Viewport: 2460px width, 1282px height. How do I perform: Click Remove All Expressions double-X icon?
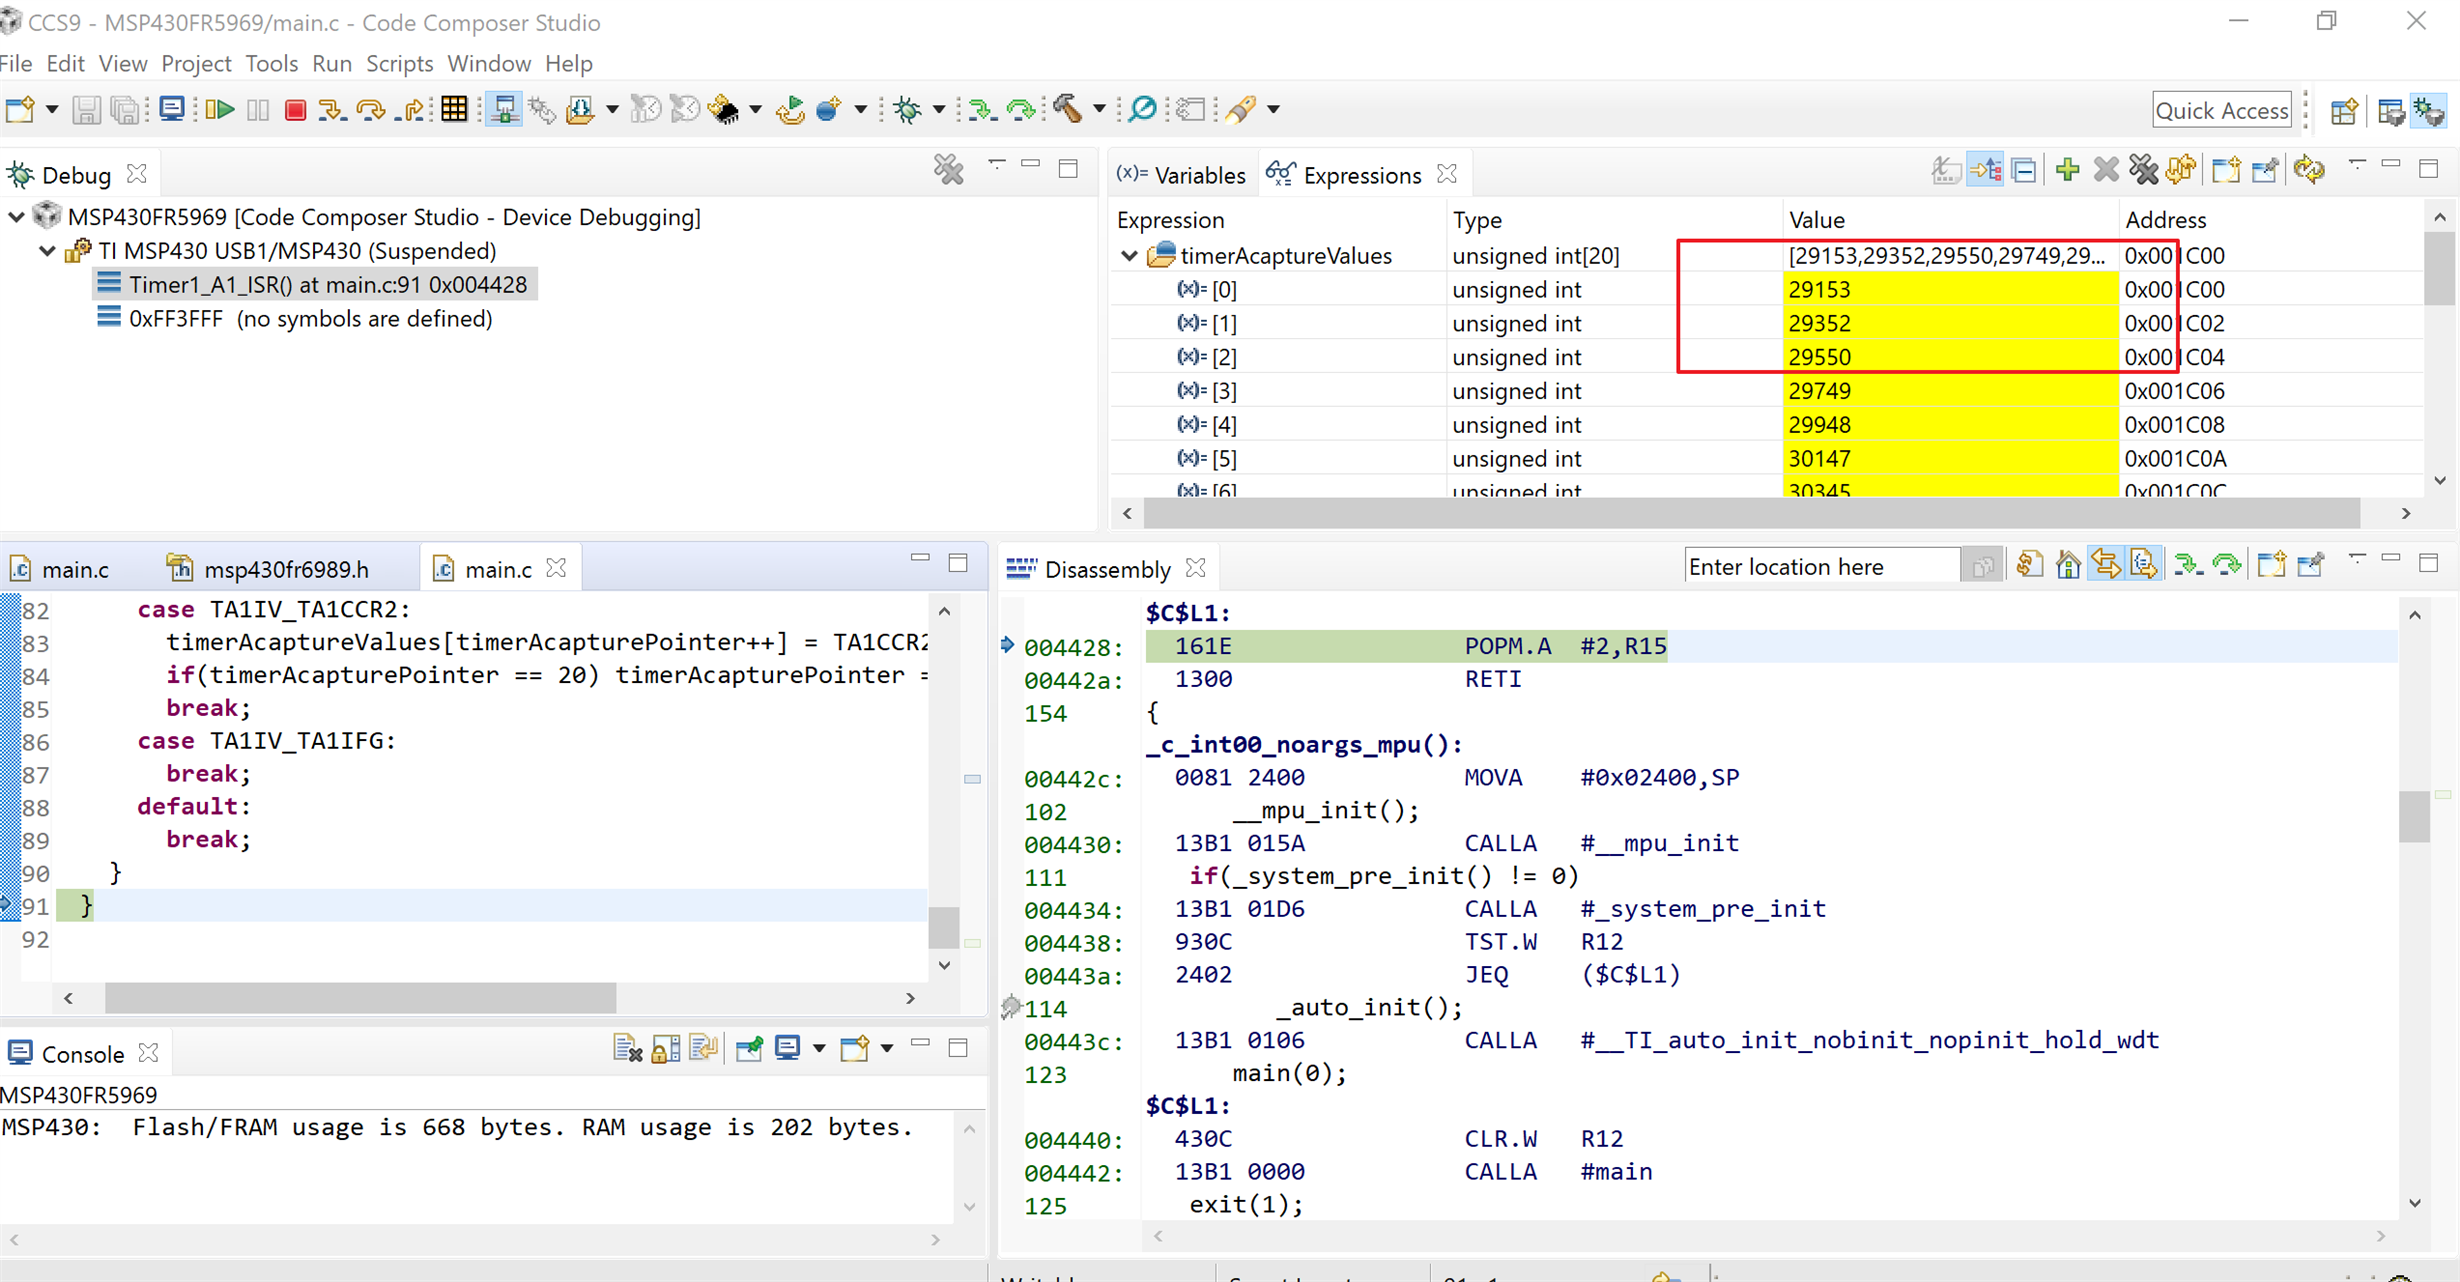[x=2143, y=170]
